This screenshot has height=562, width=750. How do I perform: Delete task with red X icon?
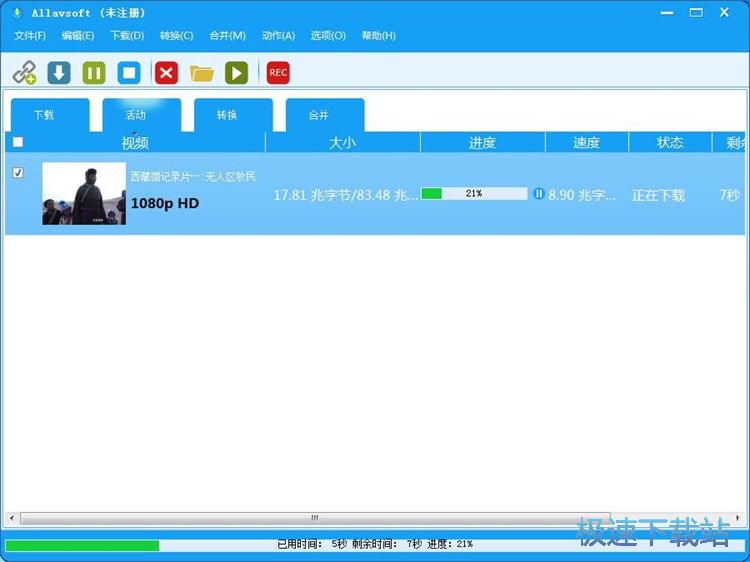pyautogui.click(x=166, y=73)
